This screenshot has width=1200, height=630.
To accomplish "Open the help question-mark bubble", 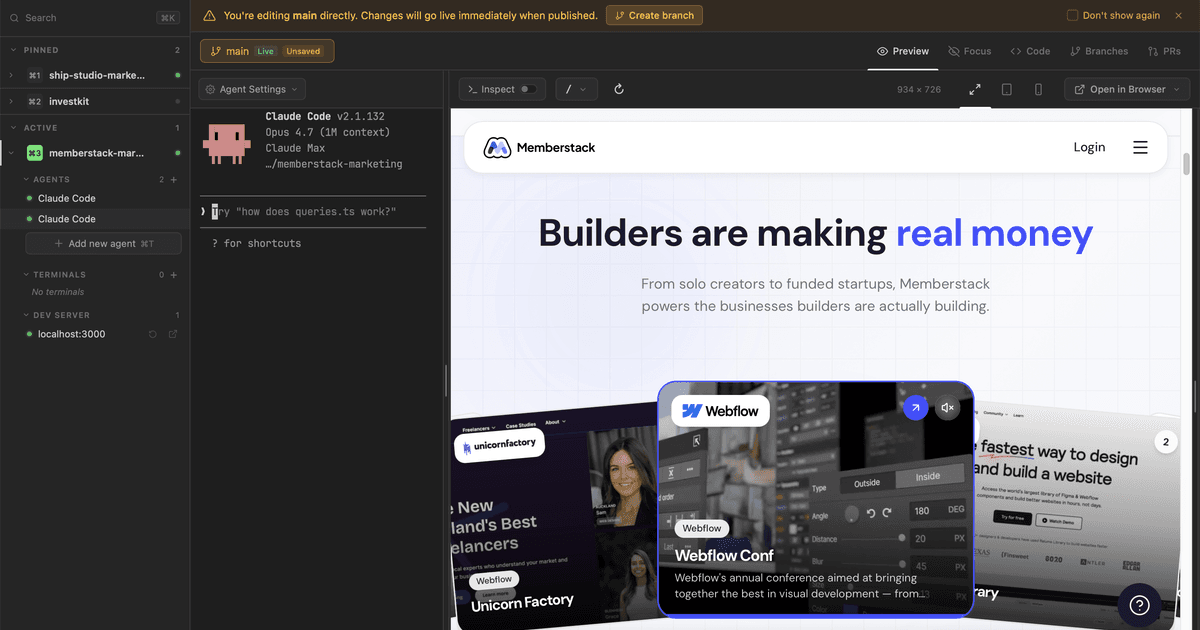I will tap(1139, 605).
